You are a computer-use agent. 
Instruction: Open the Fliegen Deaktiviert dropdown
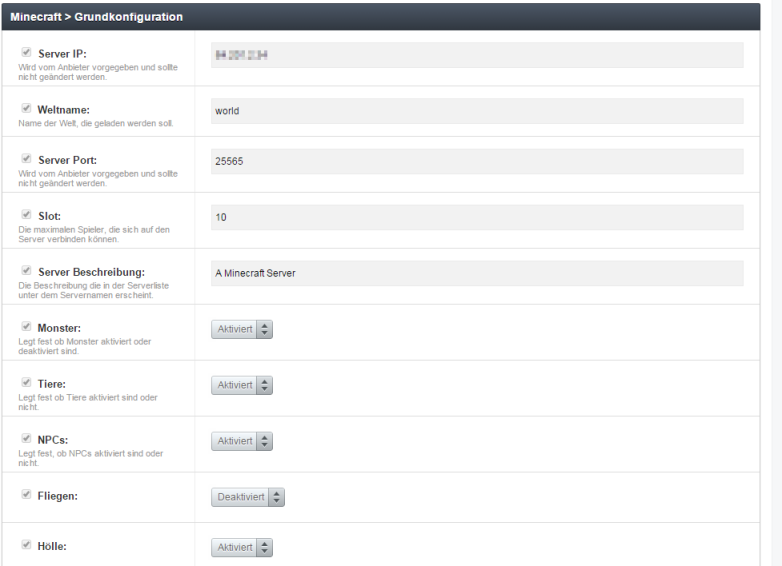tap(248, 497)
